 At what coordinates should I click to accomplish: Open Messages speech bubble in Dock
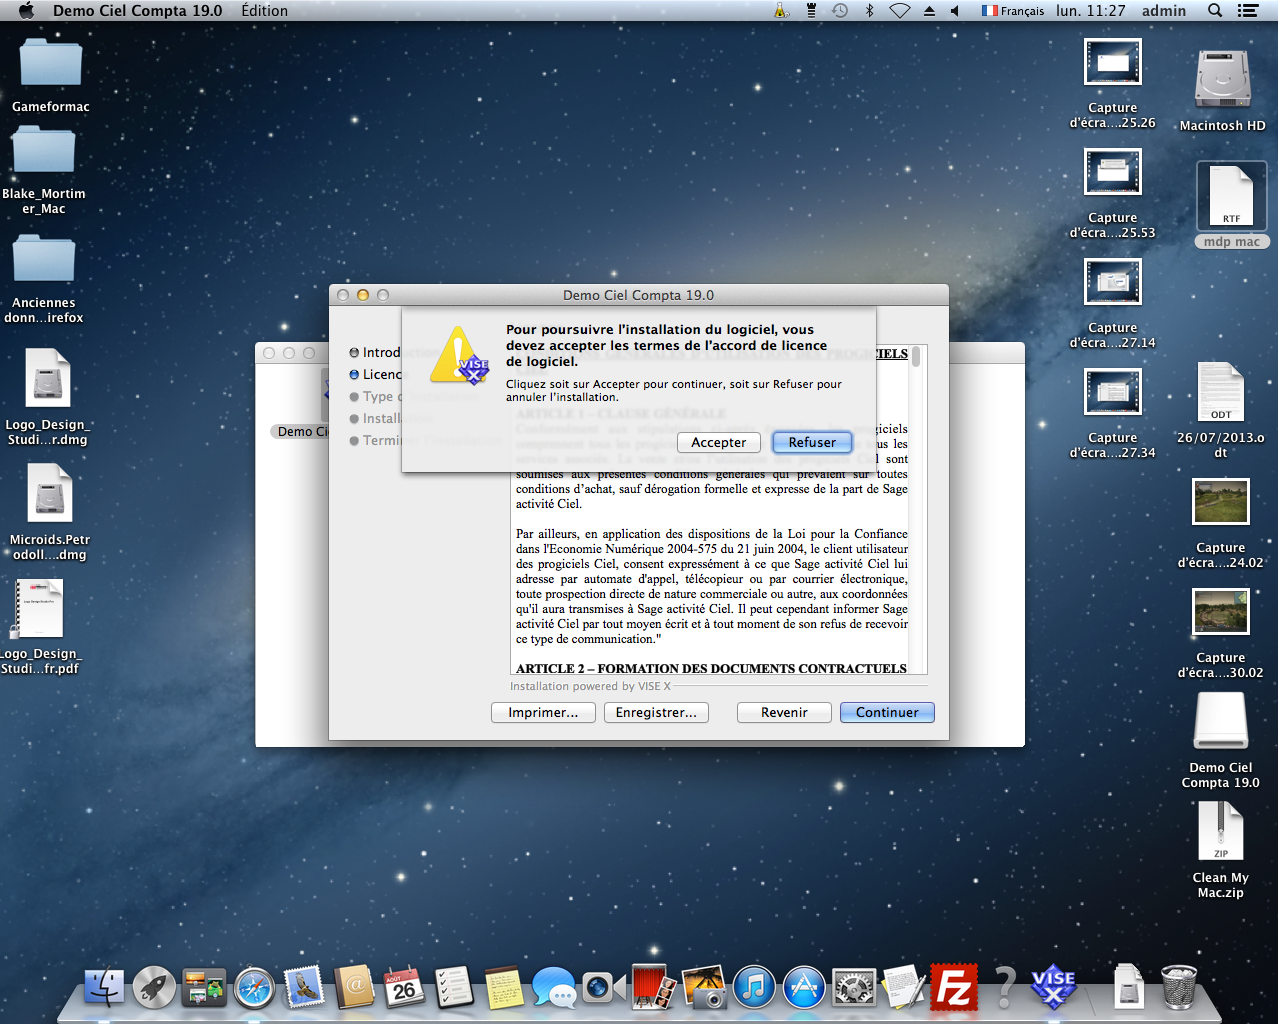click(554, 988)
